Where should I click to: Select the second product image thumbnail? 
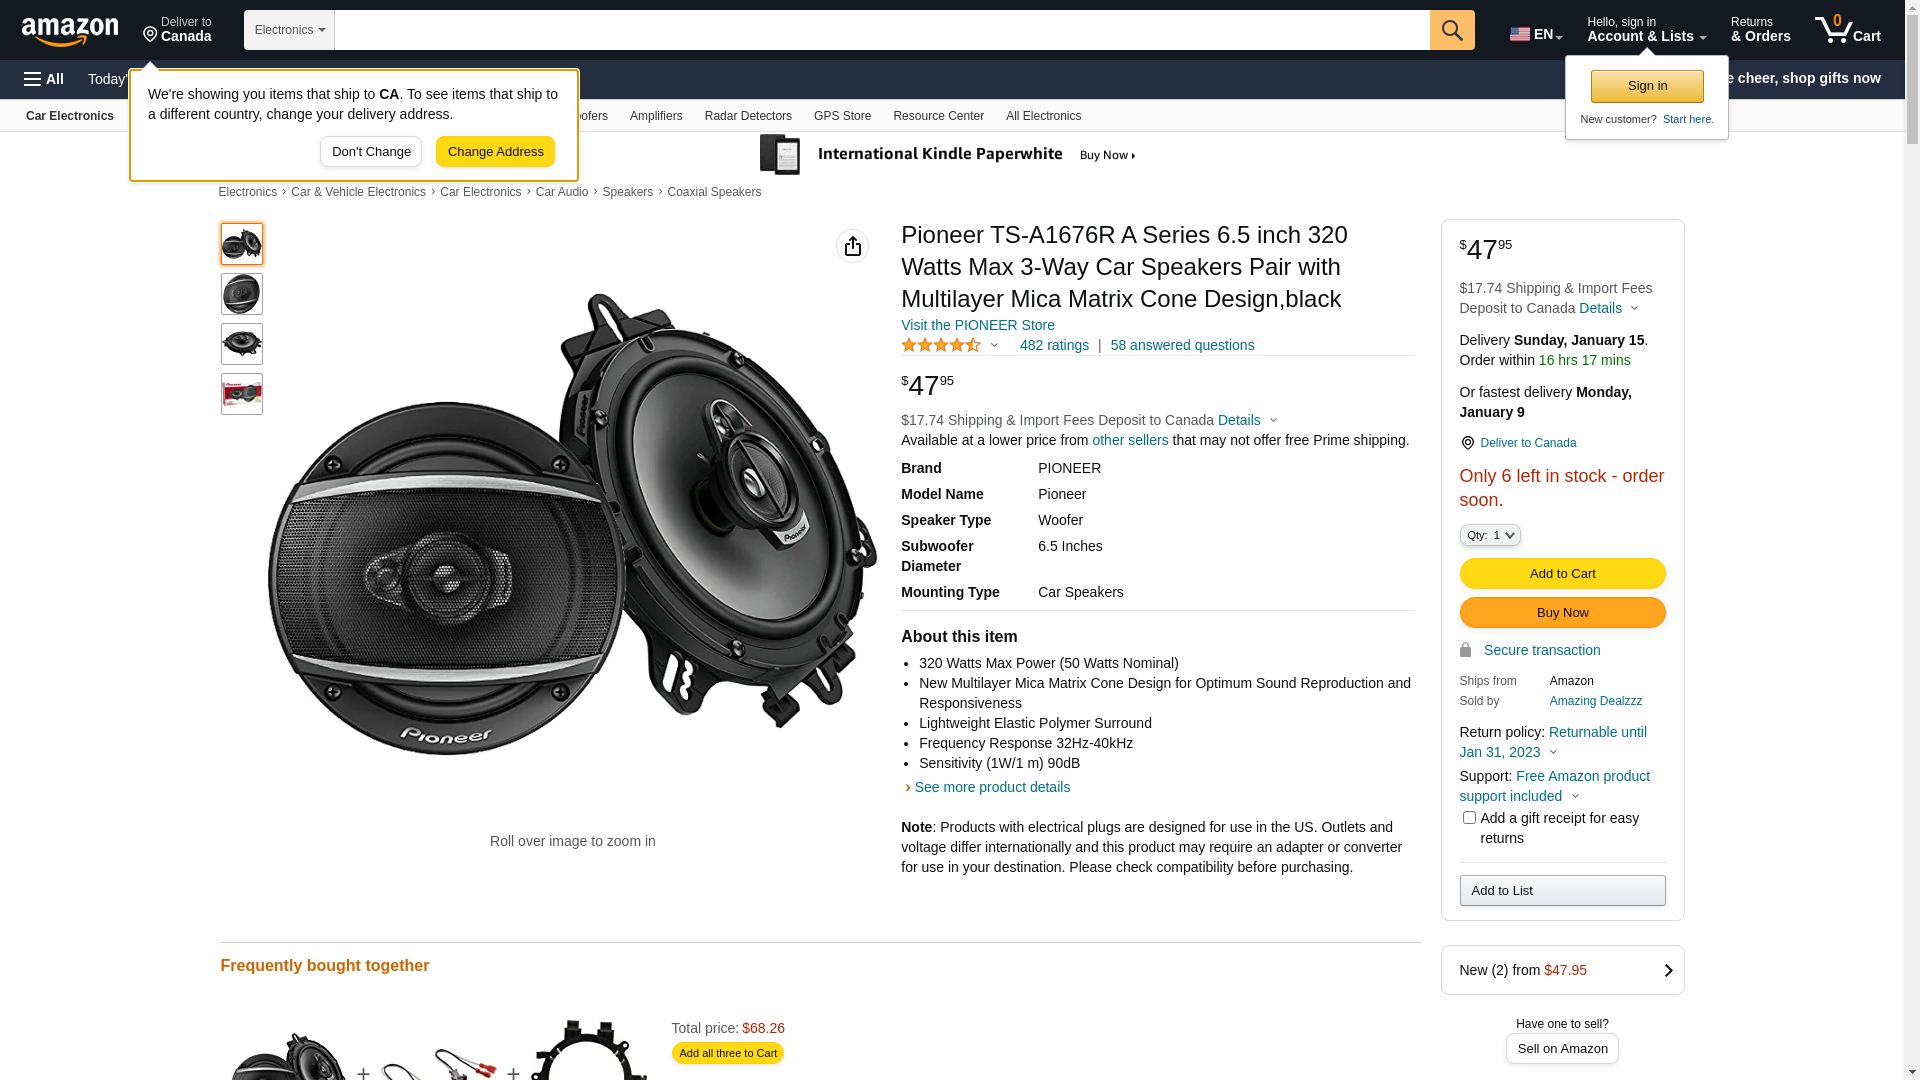pos(242,294)
